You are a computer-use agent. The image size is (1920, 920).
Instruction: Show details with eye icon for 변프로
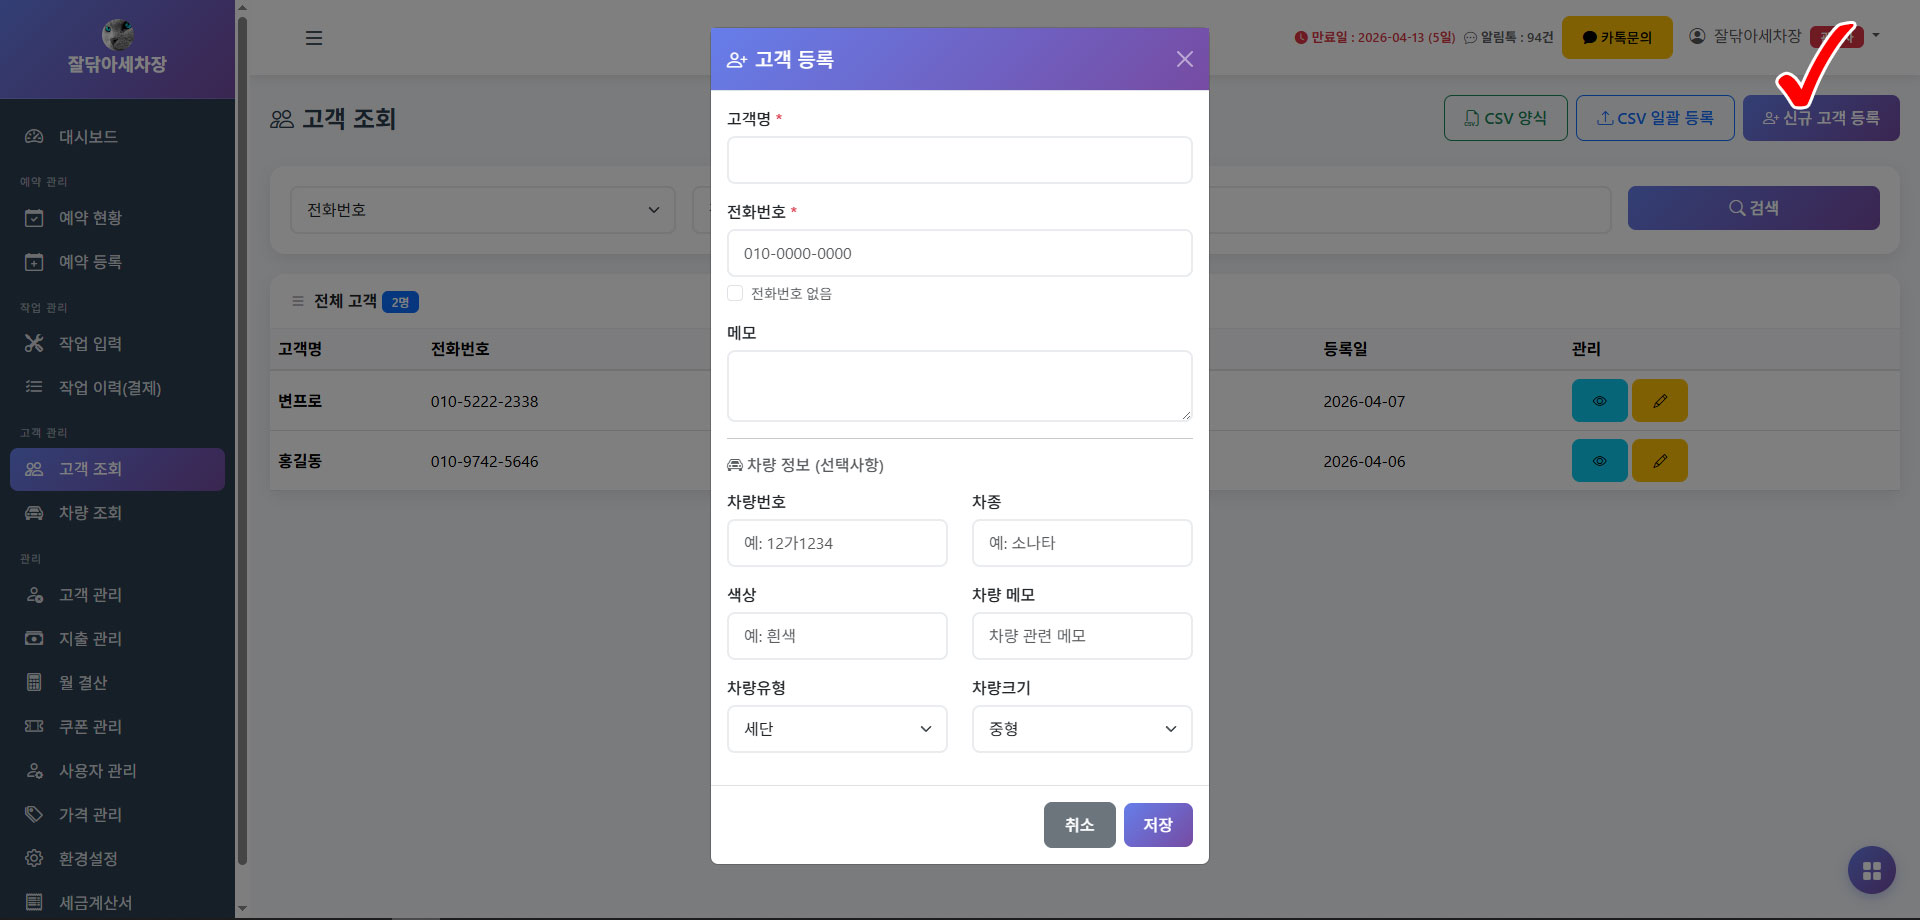click(1599, 401)
